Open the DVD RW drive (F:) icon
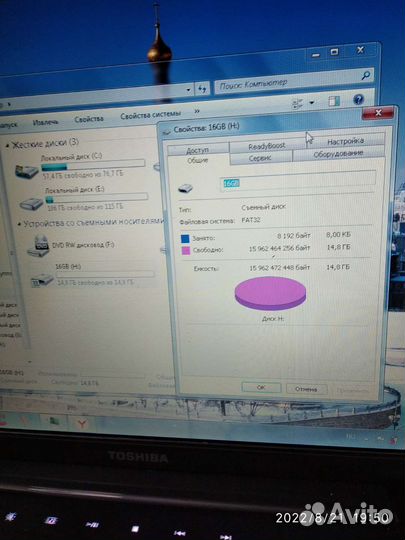The image size is (405, 540). tap(38, 246)
